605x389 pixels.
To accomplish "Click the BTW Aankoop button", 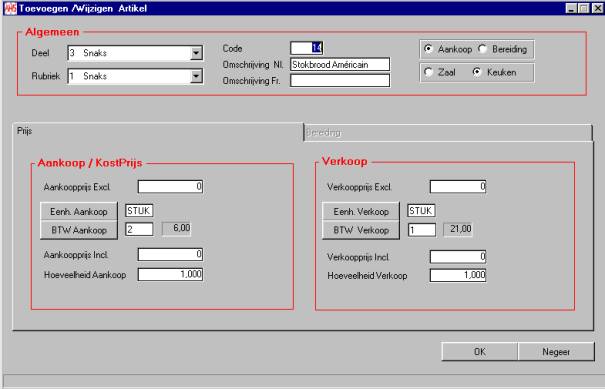I will [x=79, y=230].
